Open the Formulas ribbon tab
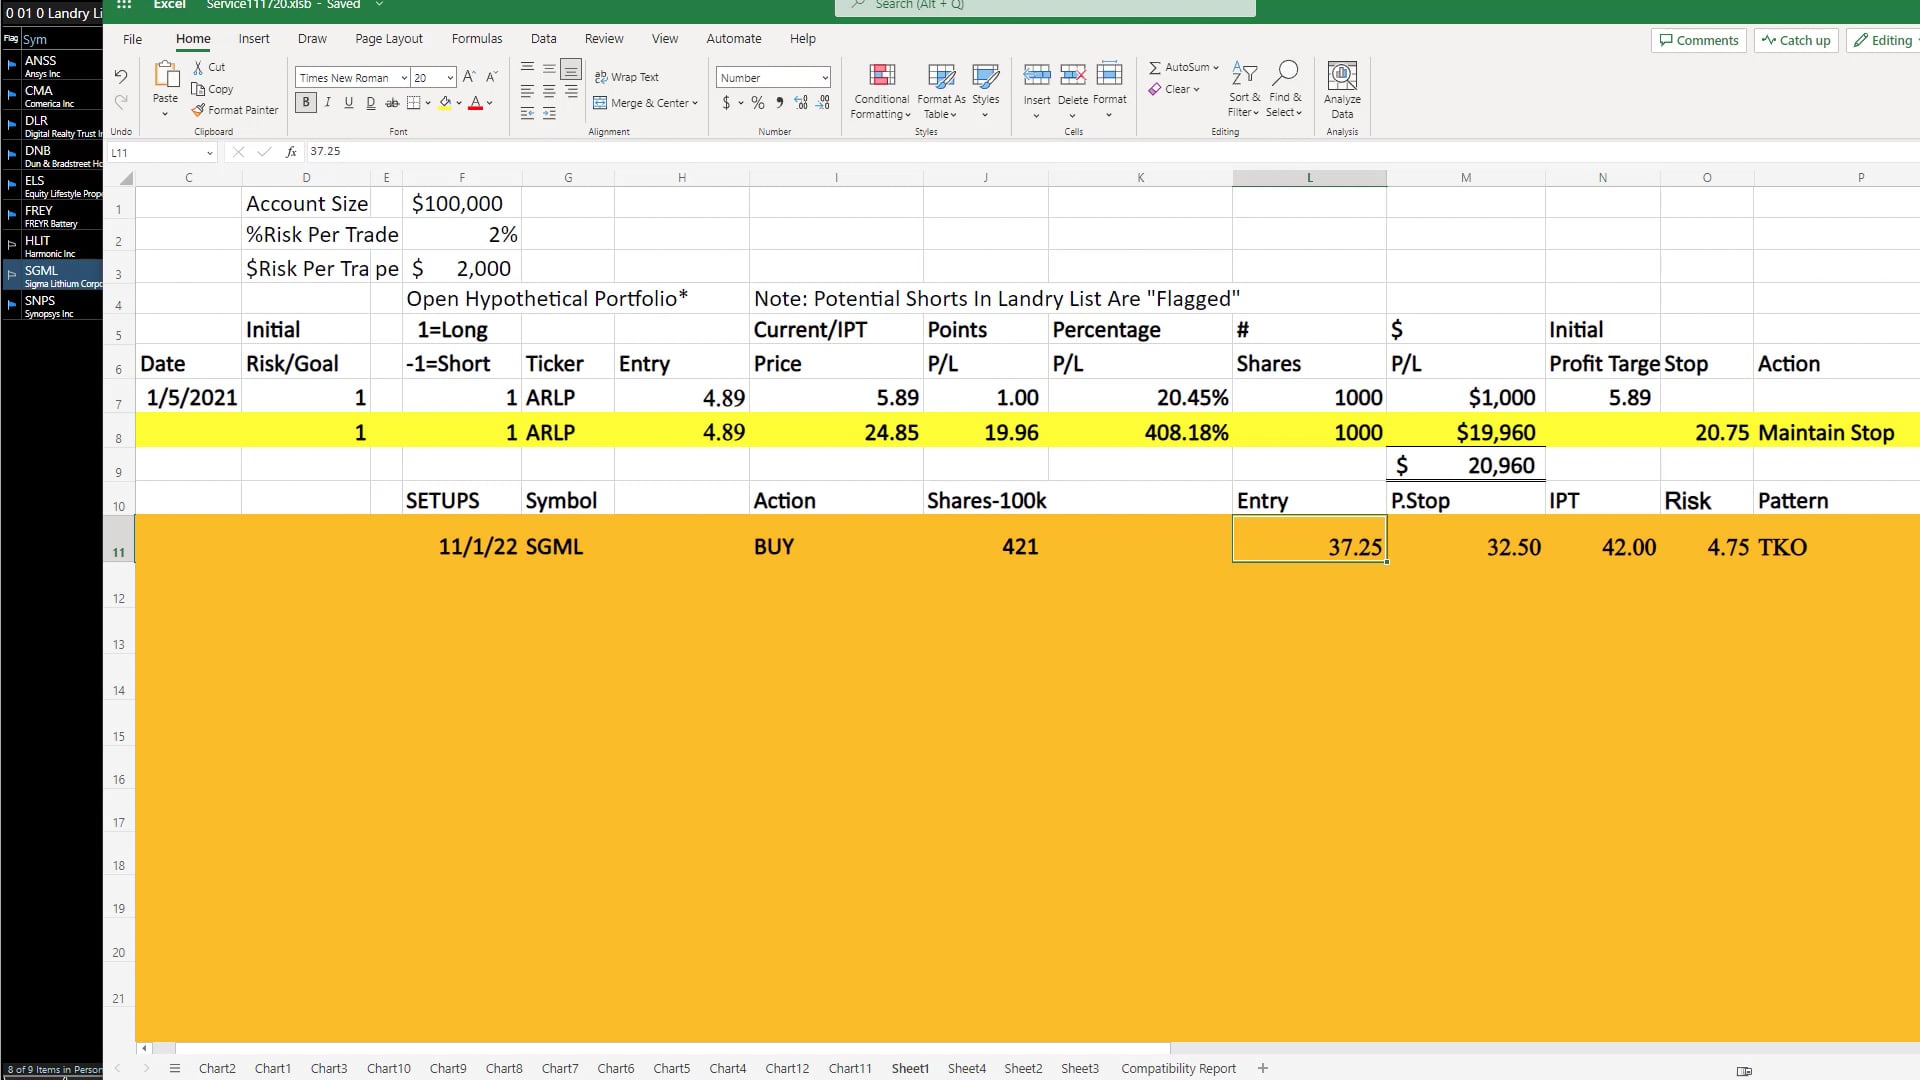1920x1080 pixels. tap(476, 39)
